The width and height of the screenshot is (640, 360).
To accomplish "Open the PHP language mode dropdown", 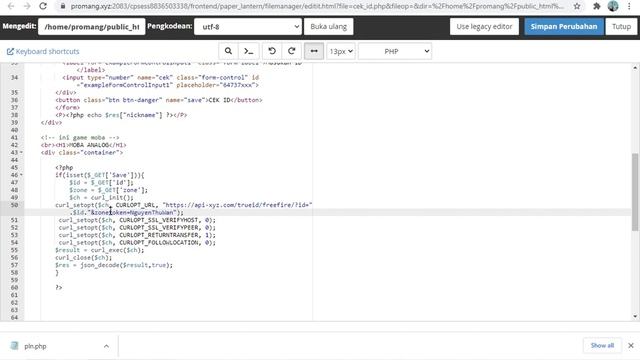I will point(395,51).
